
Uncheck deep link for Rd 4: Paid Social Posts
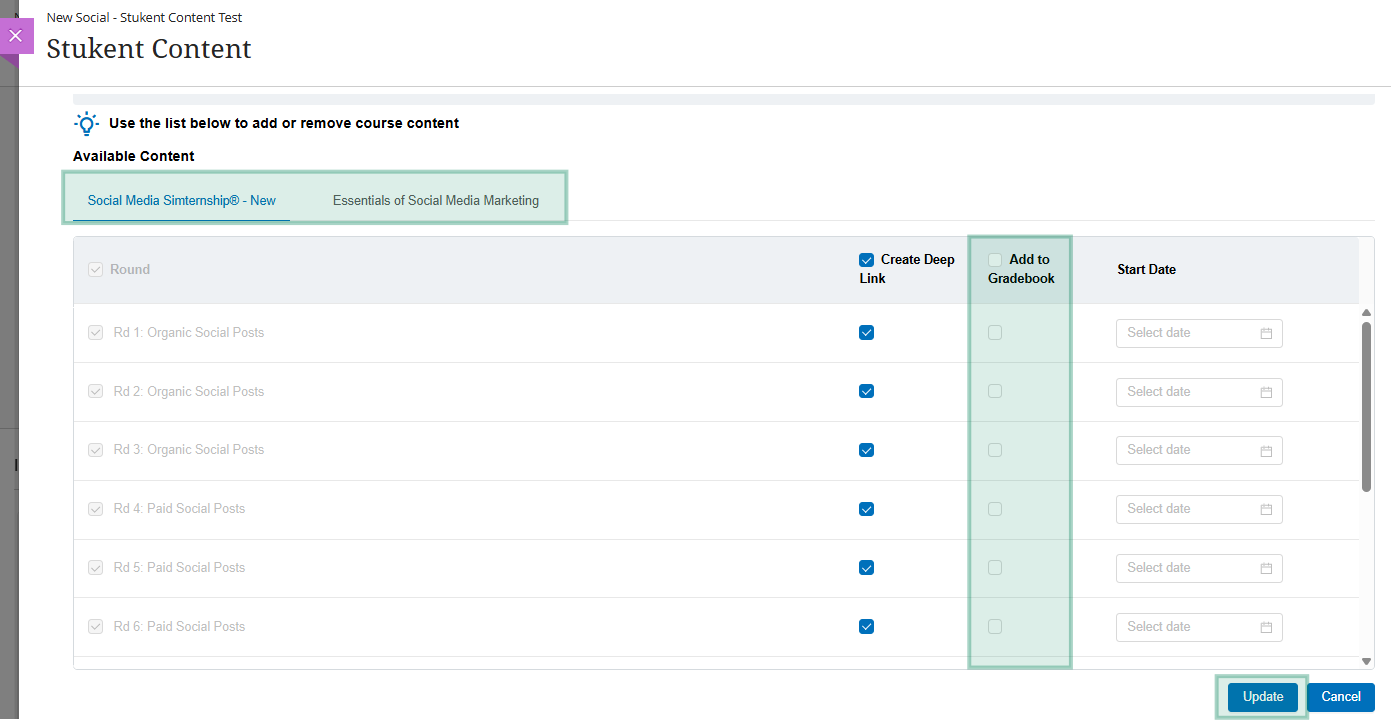866,509
